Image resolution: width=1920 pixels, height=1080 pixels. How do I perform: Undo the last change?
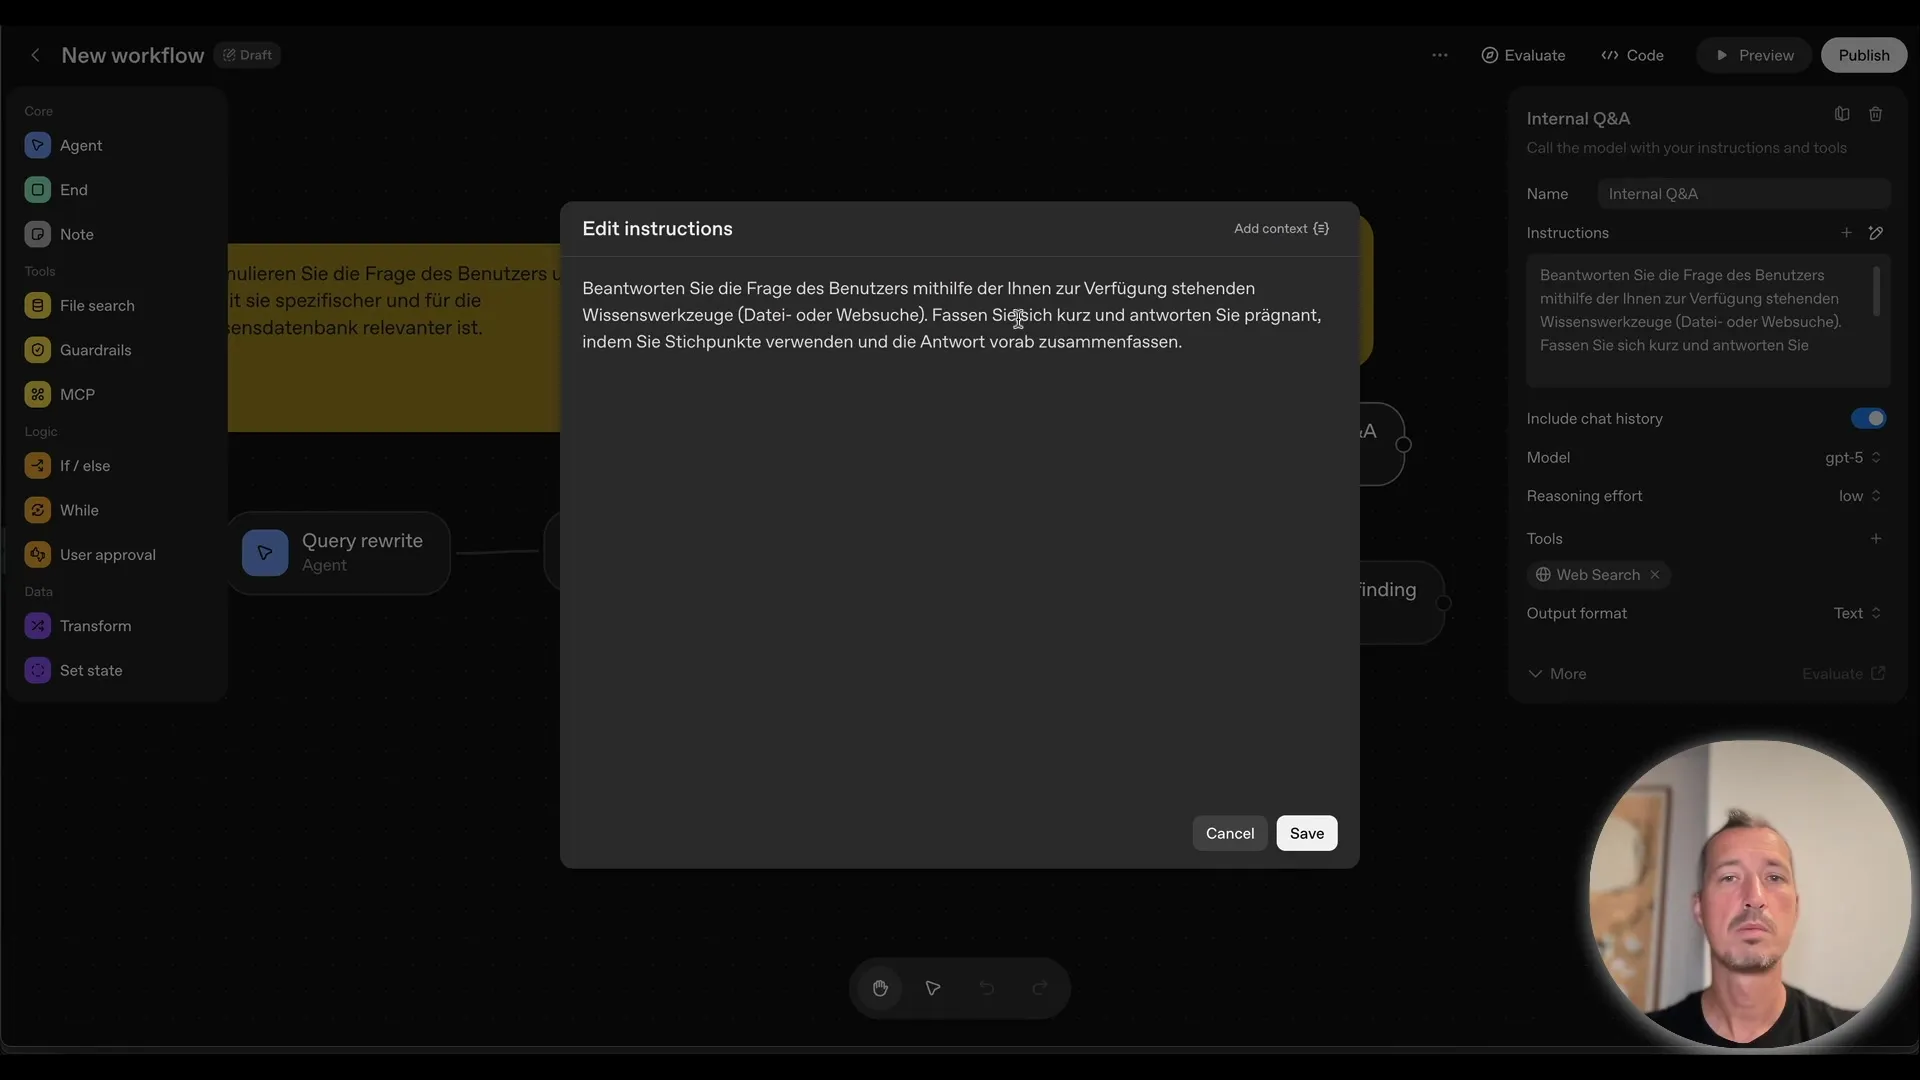coord(987,988)
